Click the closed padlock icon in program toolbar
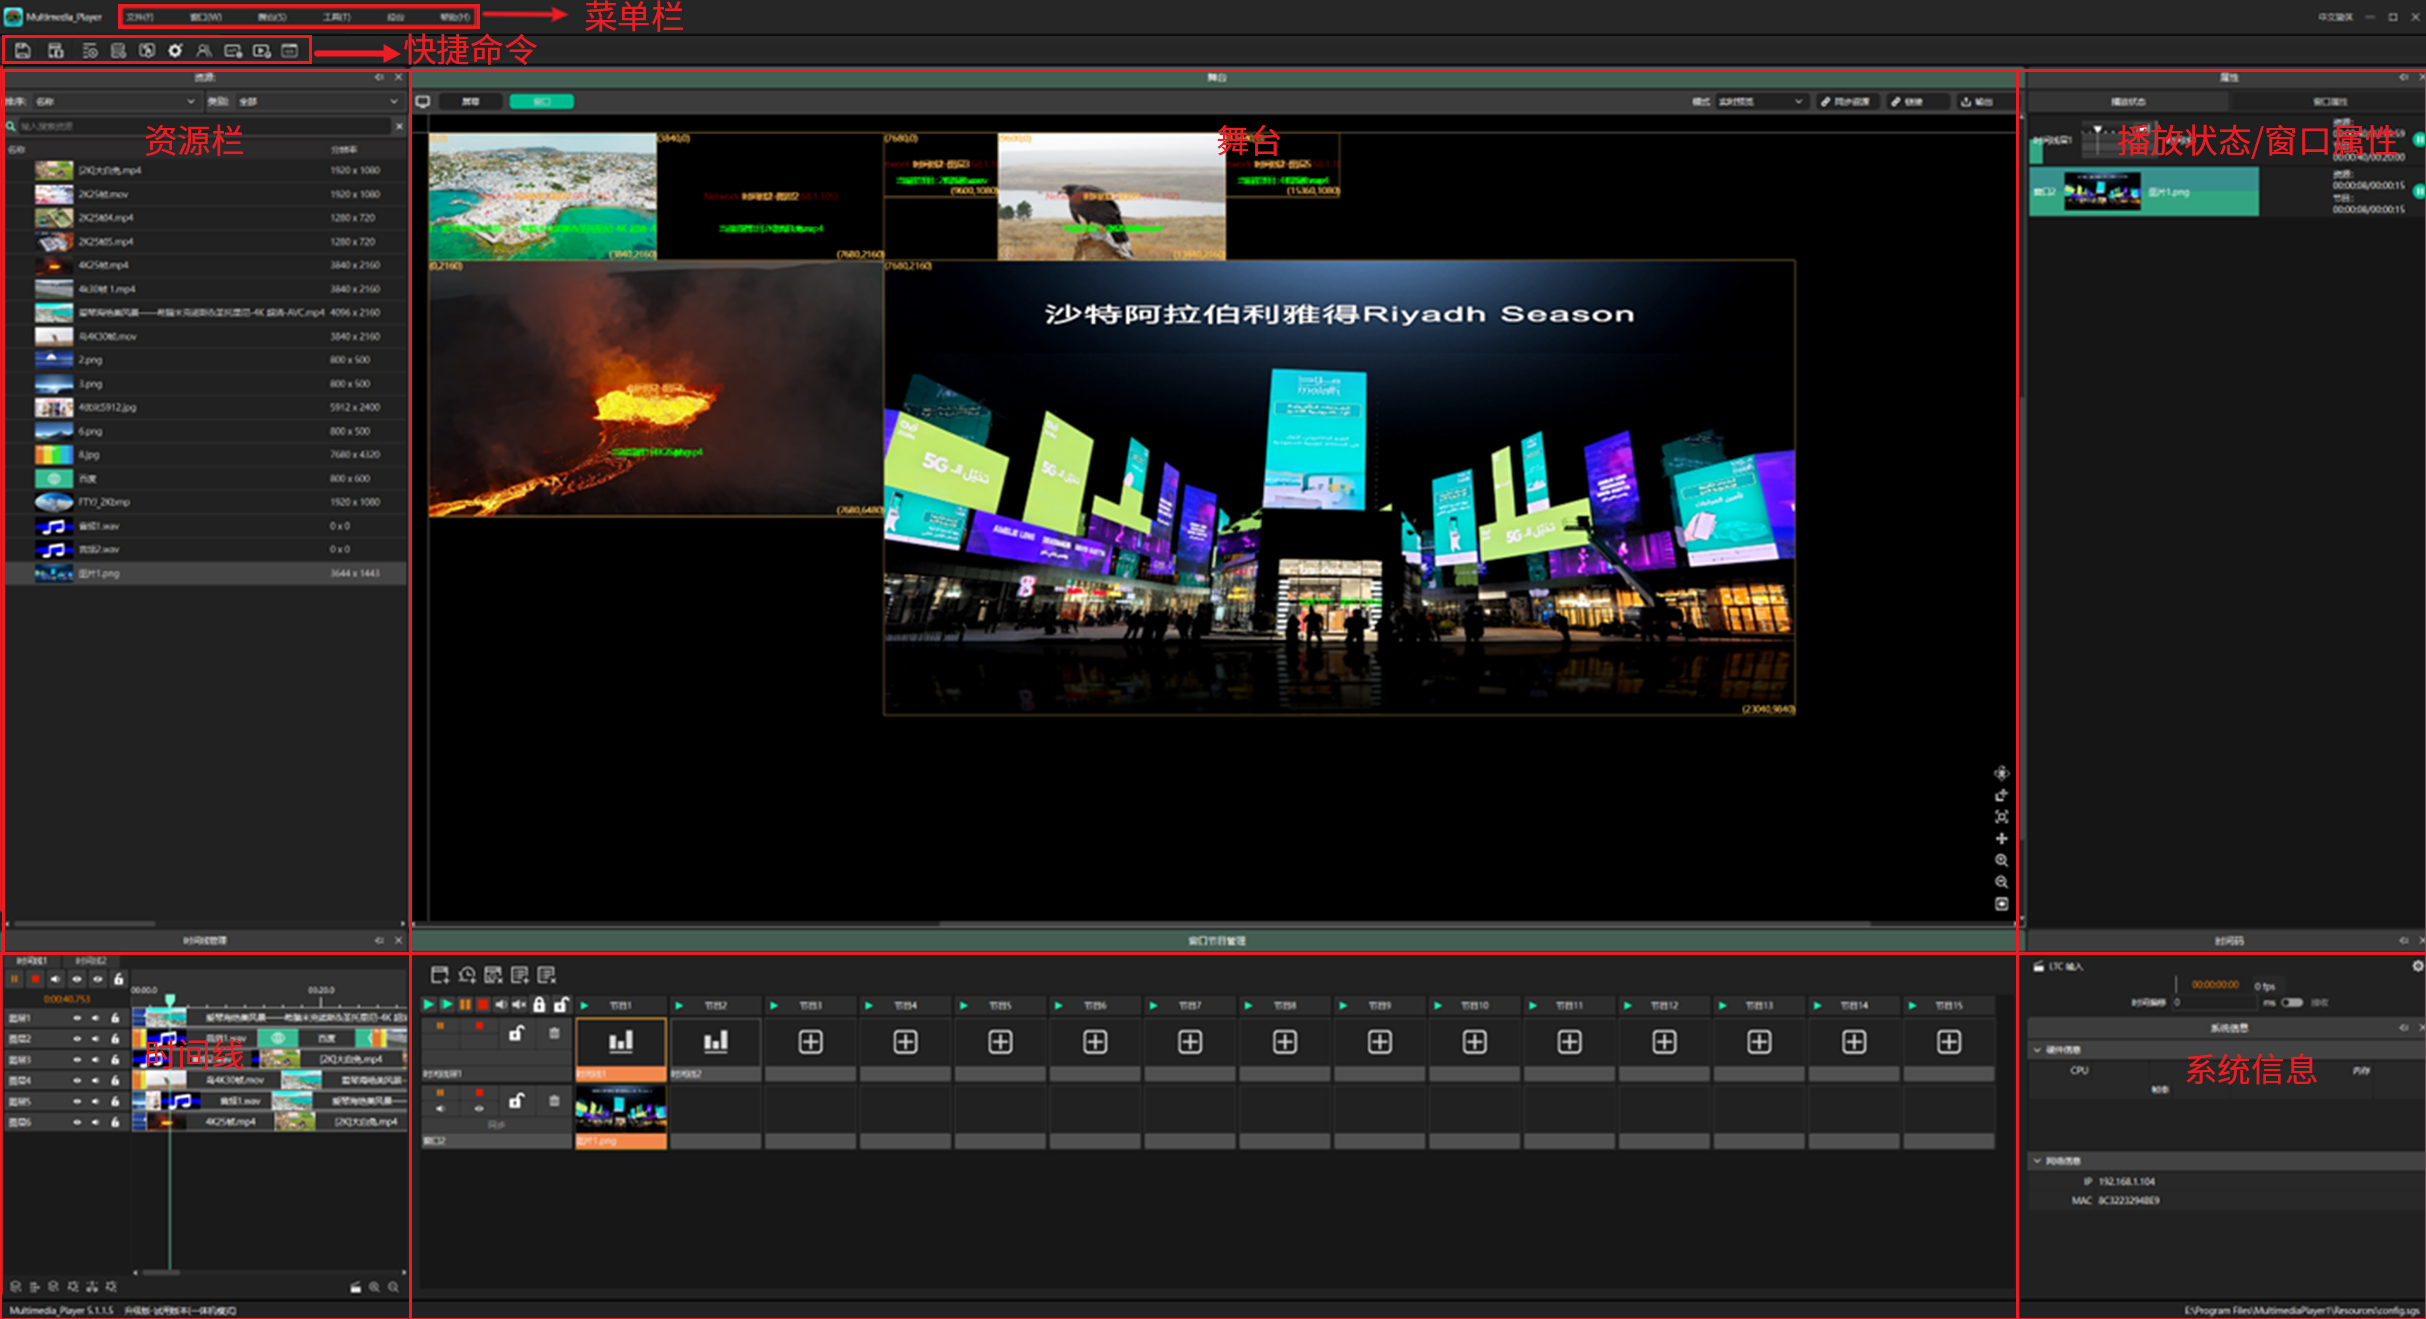The image size is (2426, 1319). pos(539,1004)
